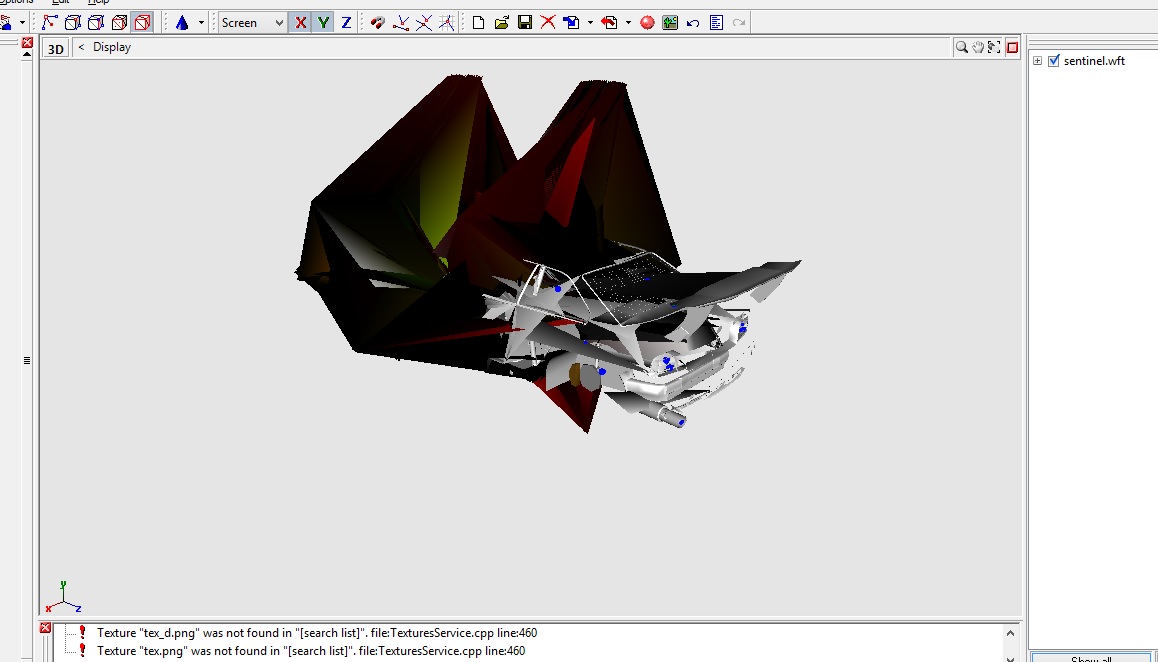Toggle the red magnet snapping icon
Screen dimensions: 1158x662
click(x=378, y=23)
